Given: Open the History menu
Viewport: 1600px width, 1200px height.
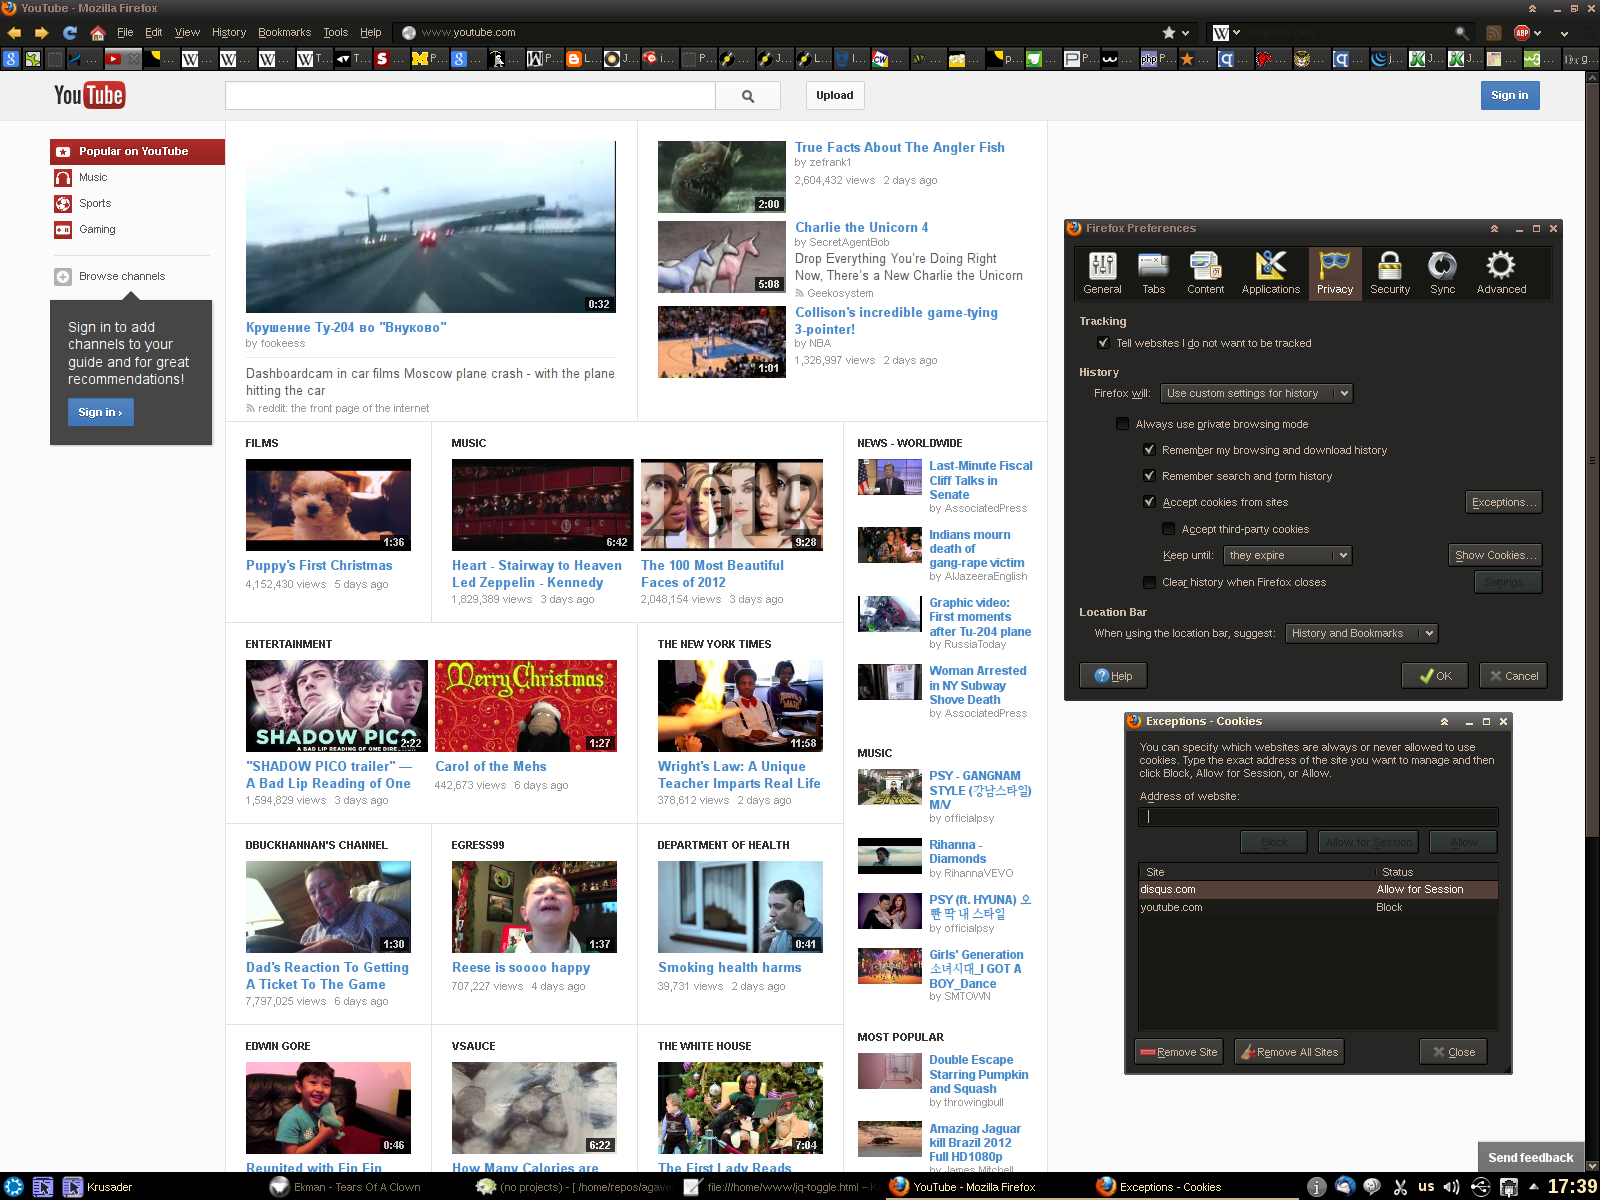Looking at the screenshot, I should [228, 33].
